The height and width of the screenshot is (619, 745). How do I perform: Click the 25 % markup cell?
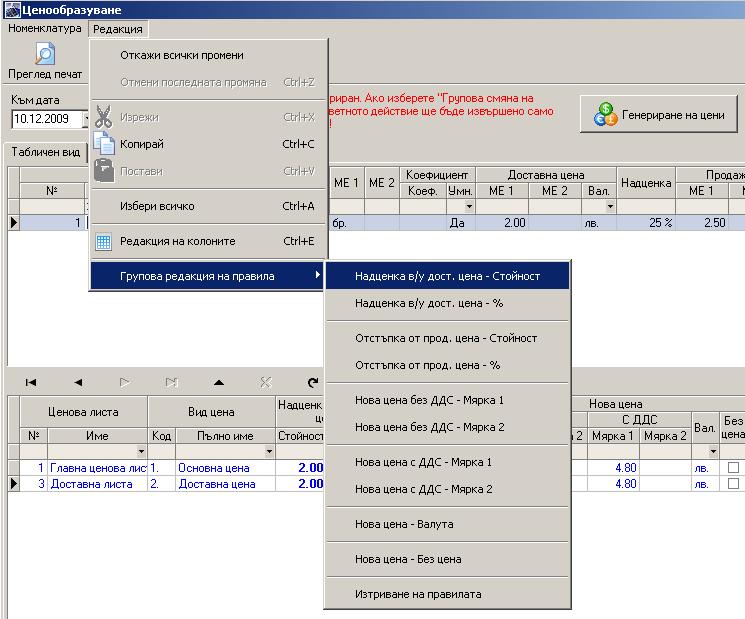point(646,223)
